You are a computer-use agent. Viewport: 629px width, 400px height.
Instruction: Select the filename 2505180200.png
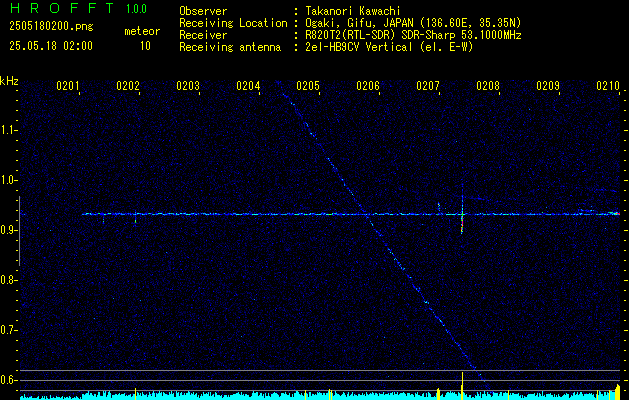51,26
